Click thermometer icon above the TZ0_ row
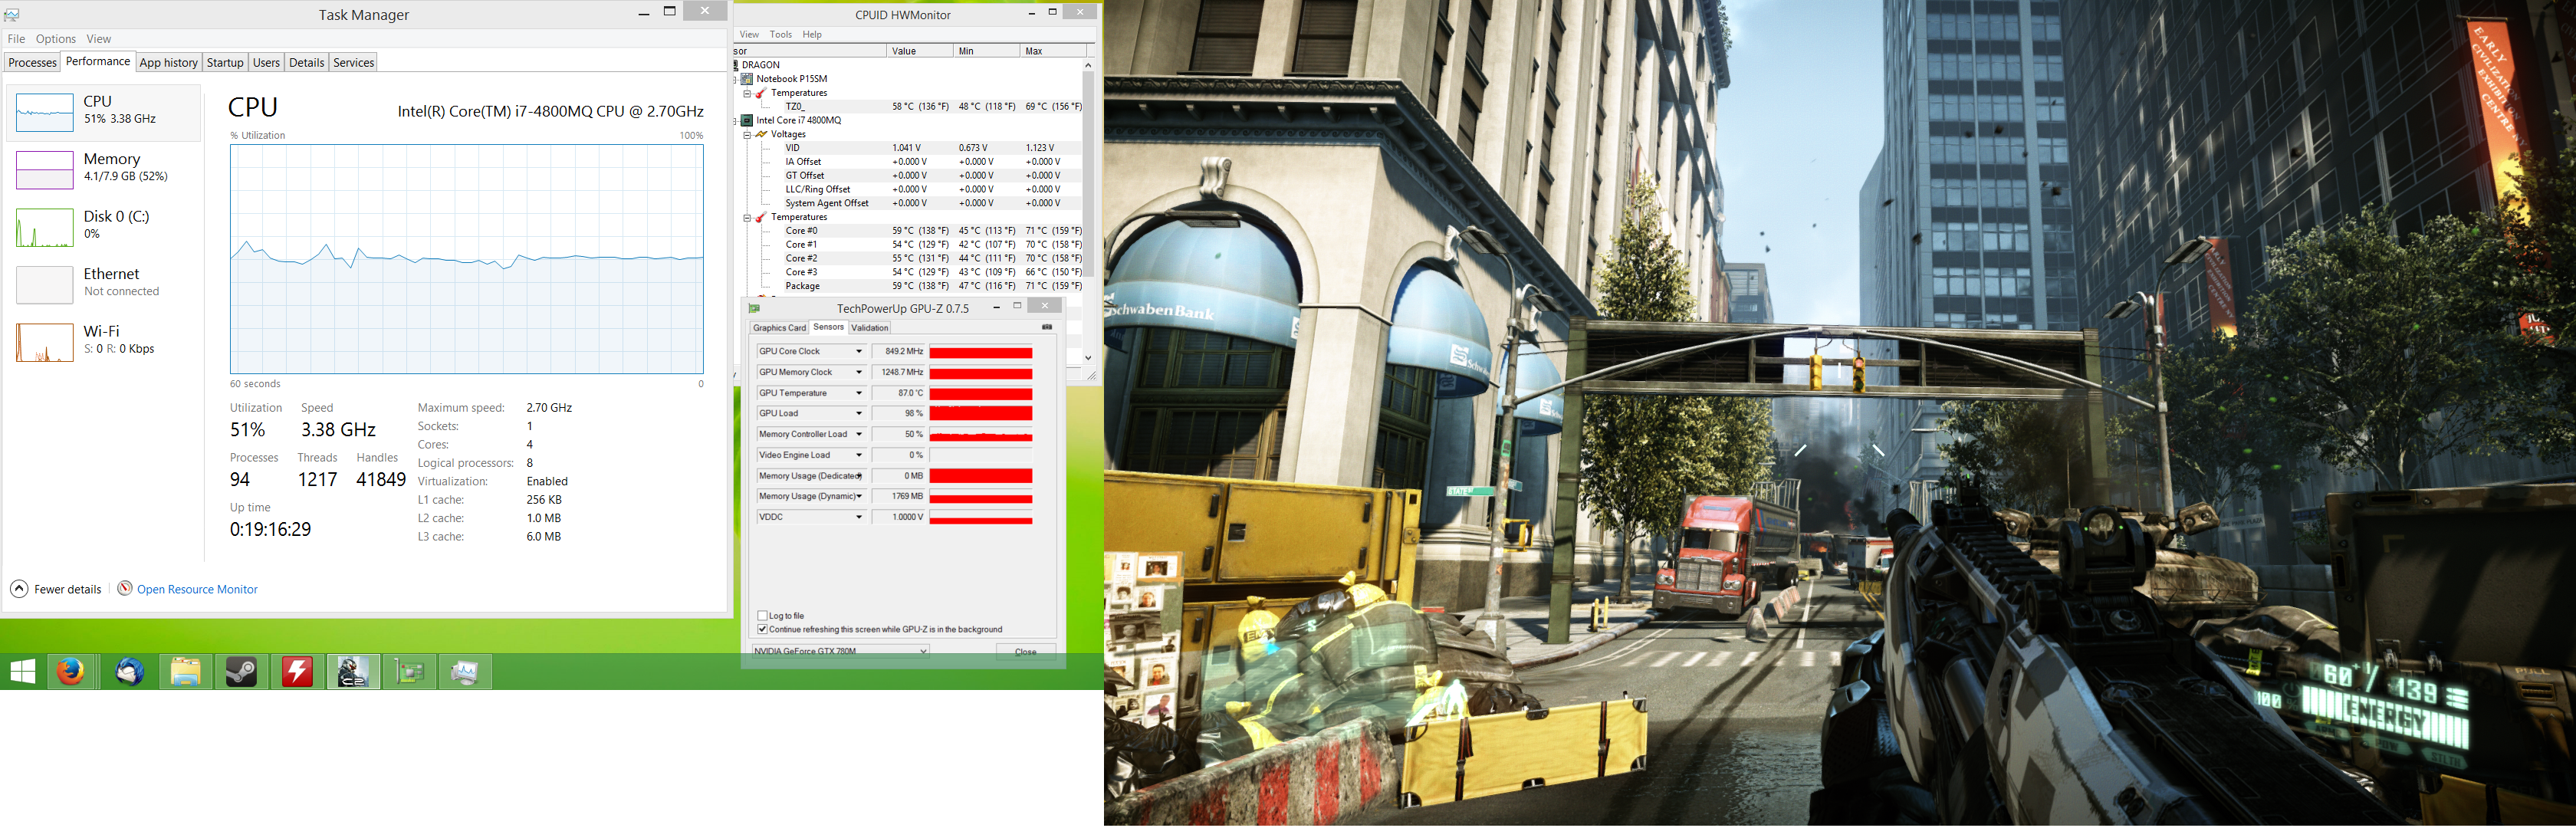This screenshot has width=2576, height=828. tap(761, 93)
